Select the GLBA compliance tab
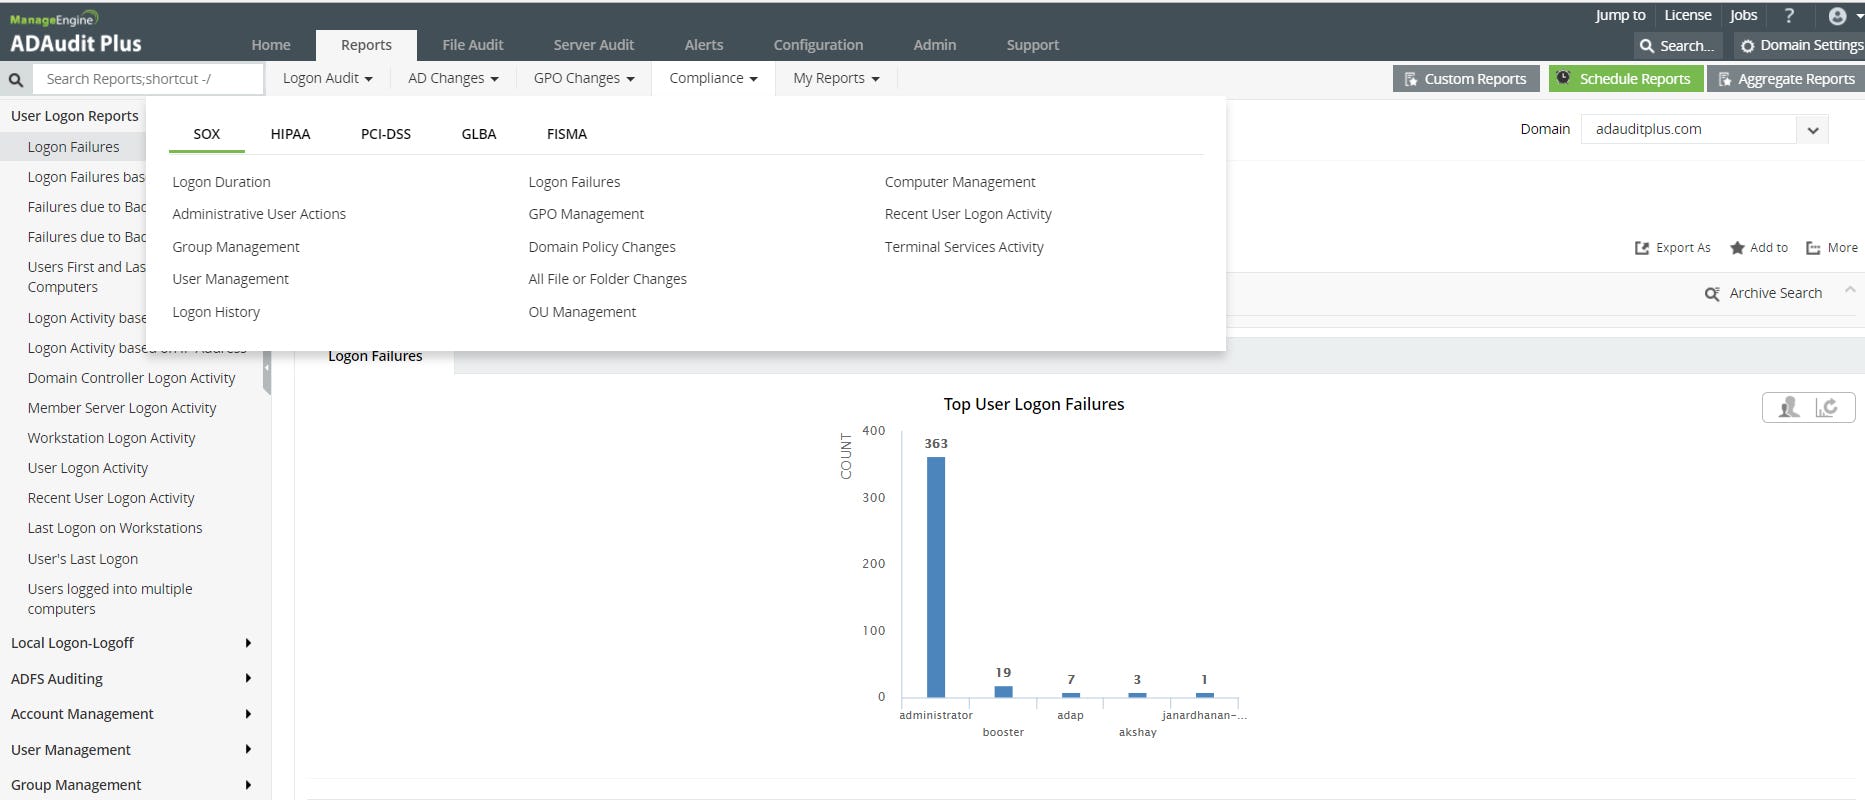Screen dimensions: 1865x800 click(479, 134)
